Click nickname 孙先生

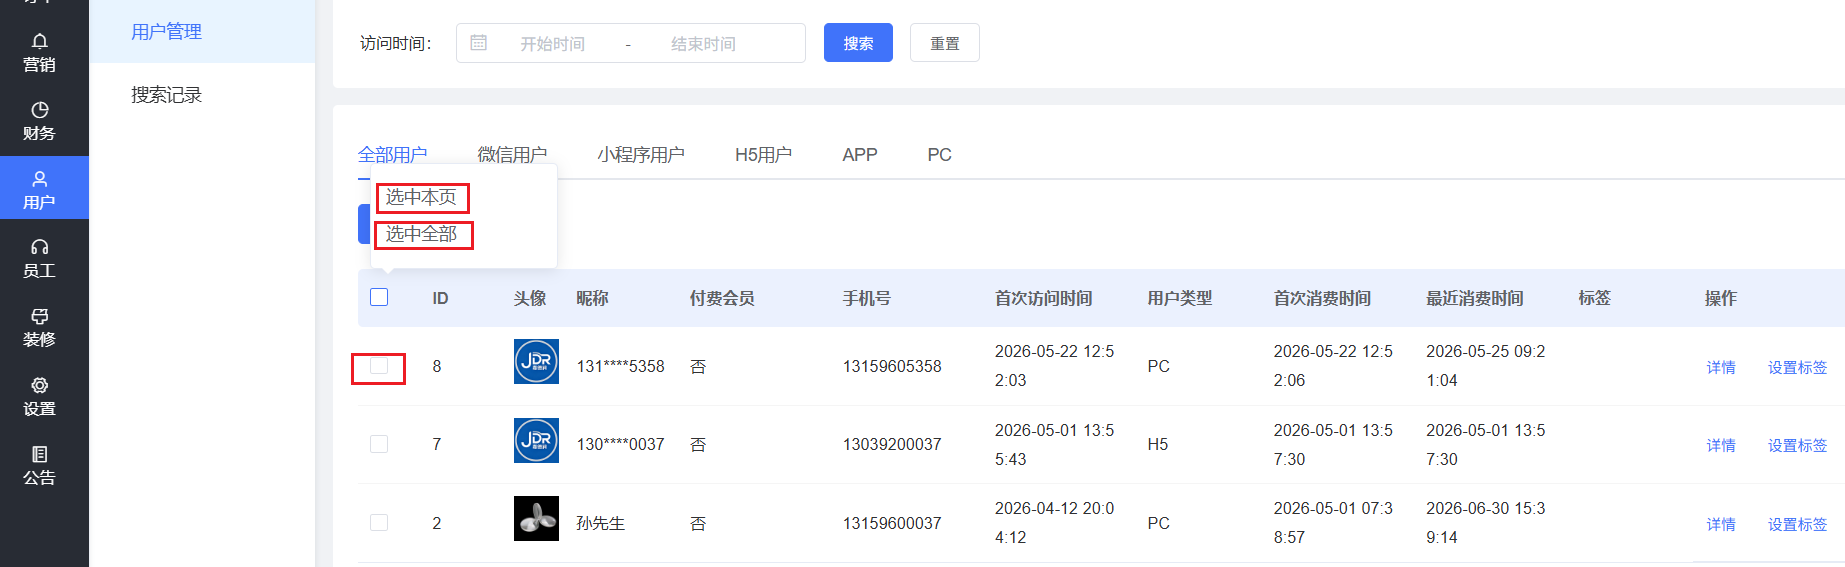click(600, 523)
